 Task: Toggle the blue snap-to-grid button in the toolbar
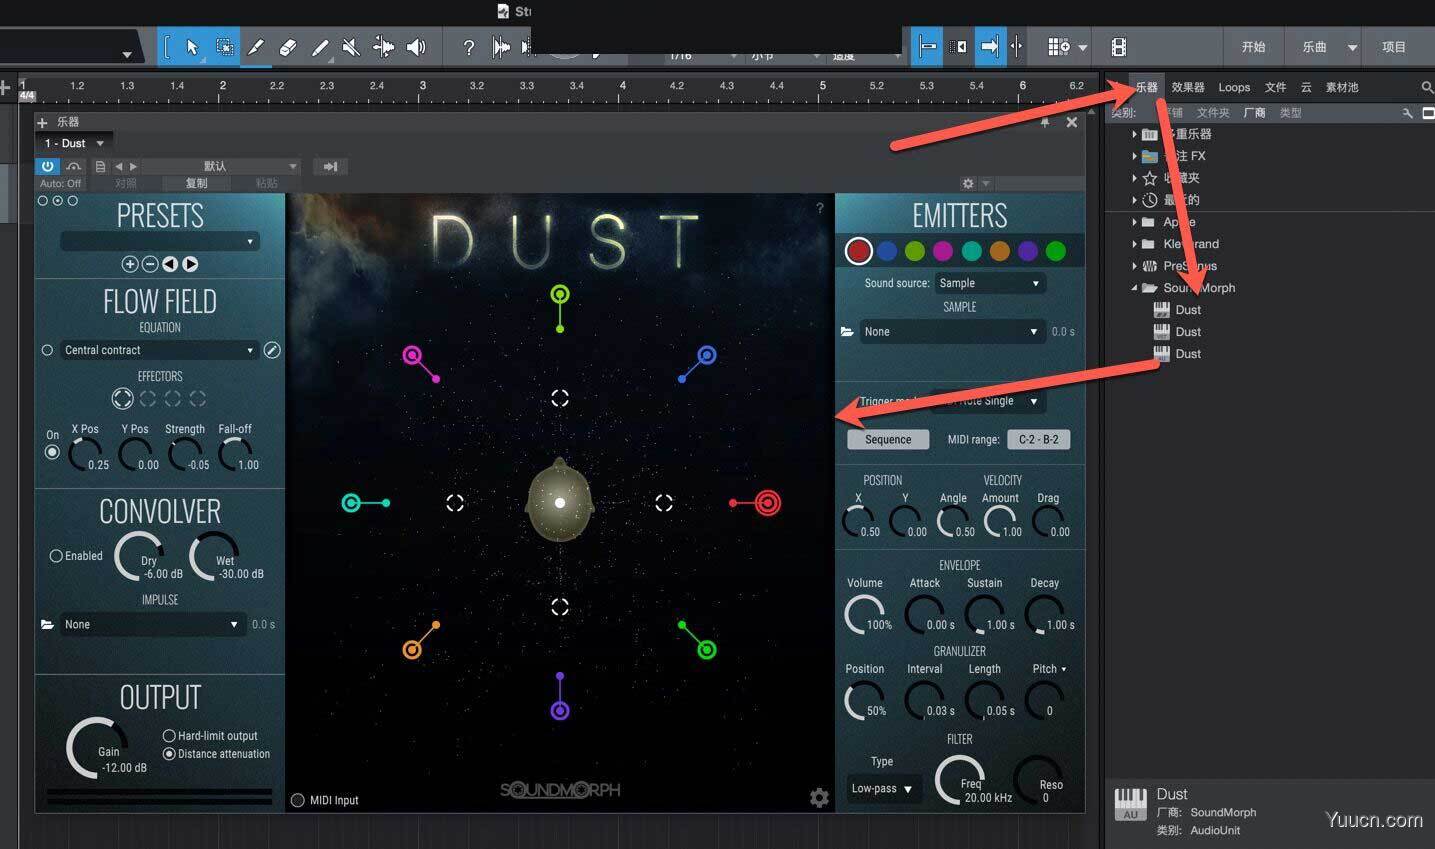927,46
